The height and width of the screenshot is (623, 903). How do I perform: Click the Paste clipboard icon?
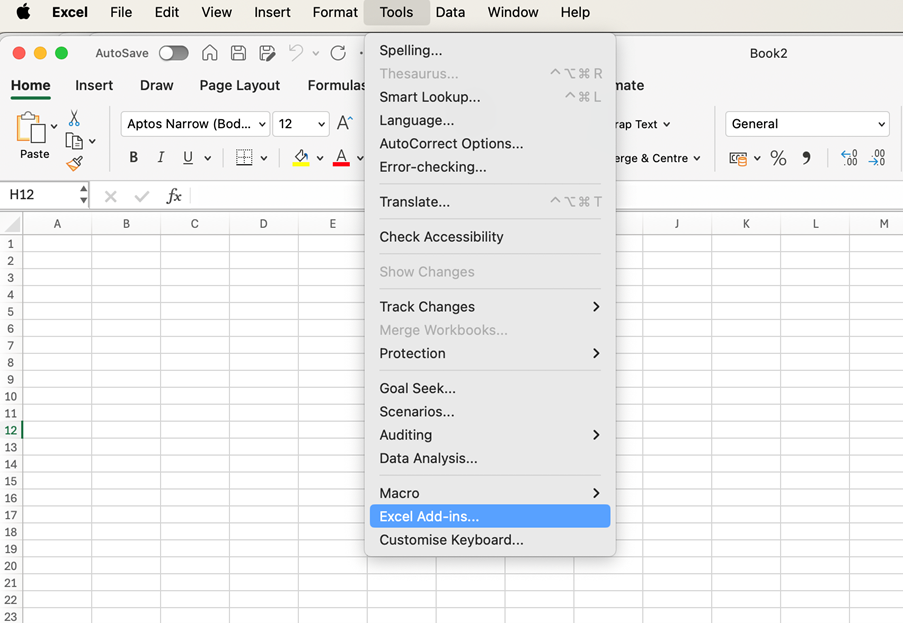pos(32,130)
